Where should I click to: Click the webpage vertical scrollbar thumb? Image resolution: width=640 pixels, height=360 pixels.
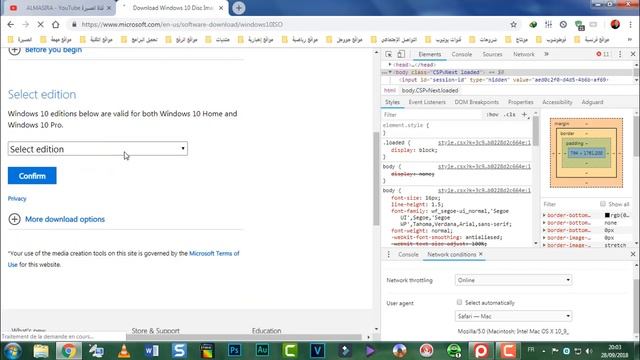point(376,178)
